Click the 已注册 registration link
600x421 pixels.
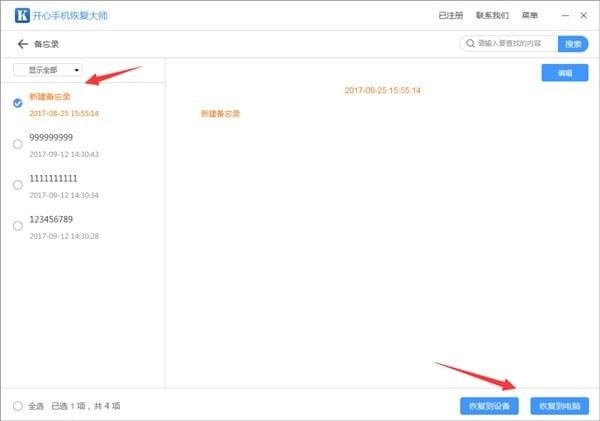451,16
